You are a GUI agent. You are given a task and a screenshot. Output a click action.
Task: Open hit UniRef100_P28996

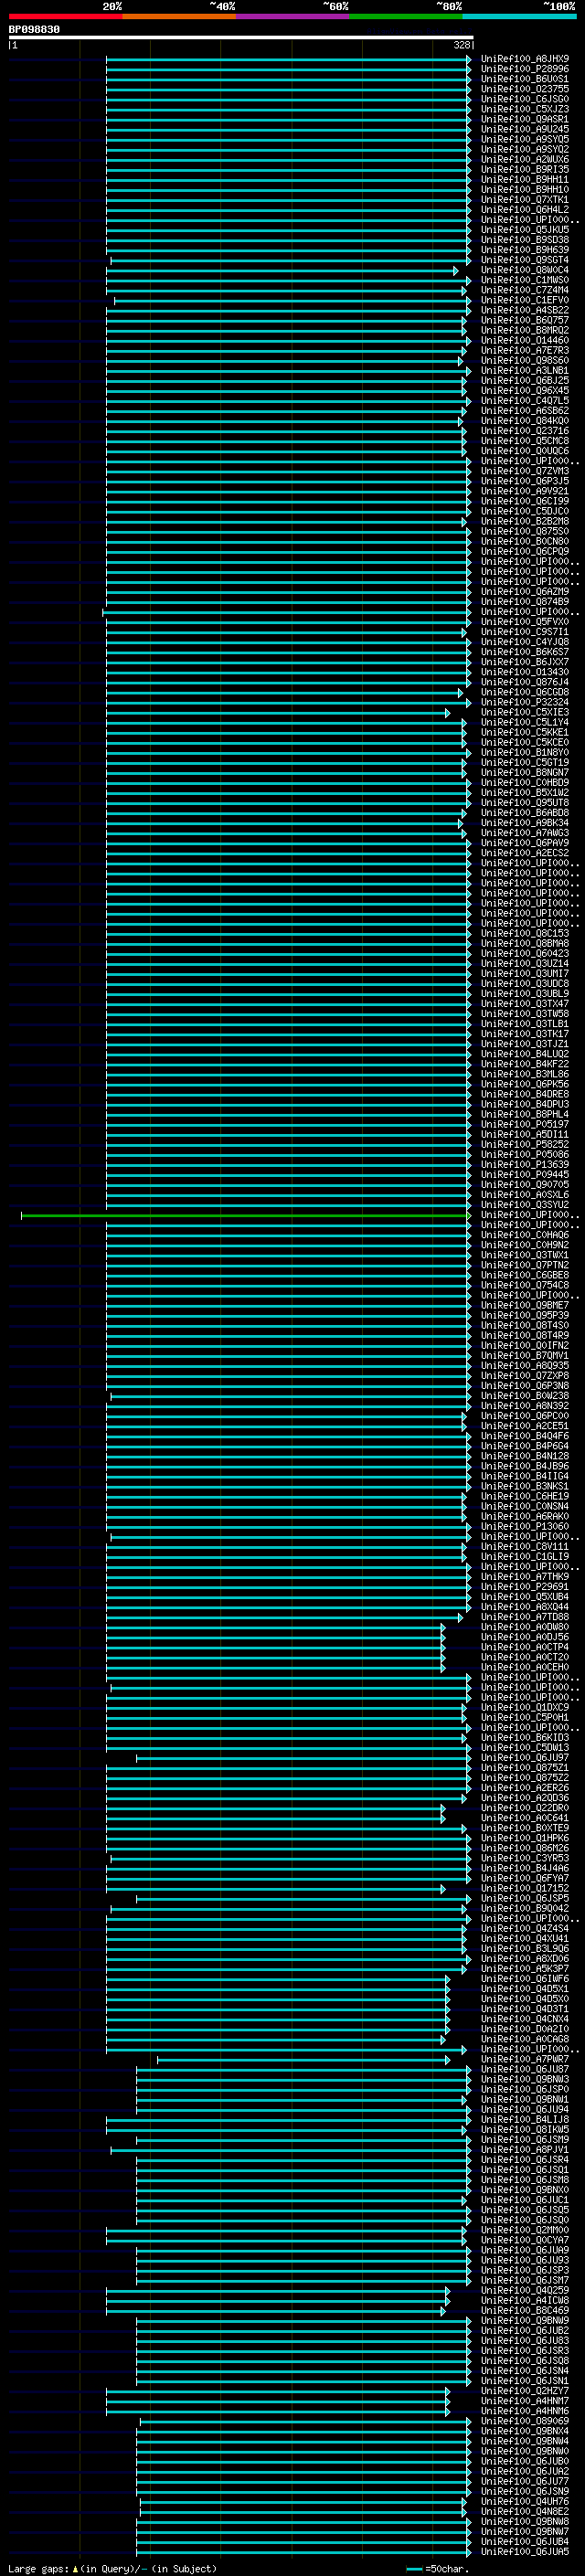click(525, 69)
